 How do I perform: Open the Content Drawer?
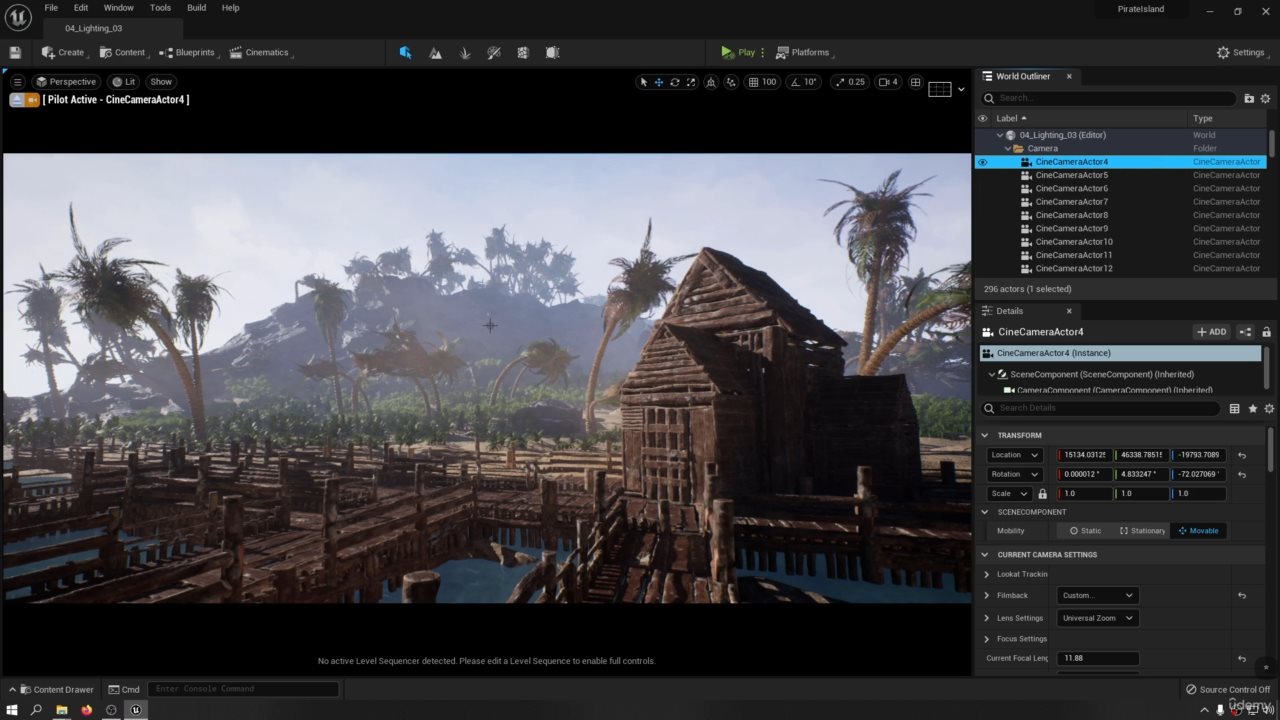(56, 689)
